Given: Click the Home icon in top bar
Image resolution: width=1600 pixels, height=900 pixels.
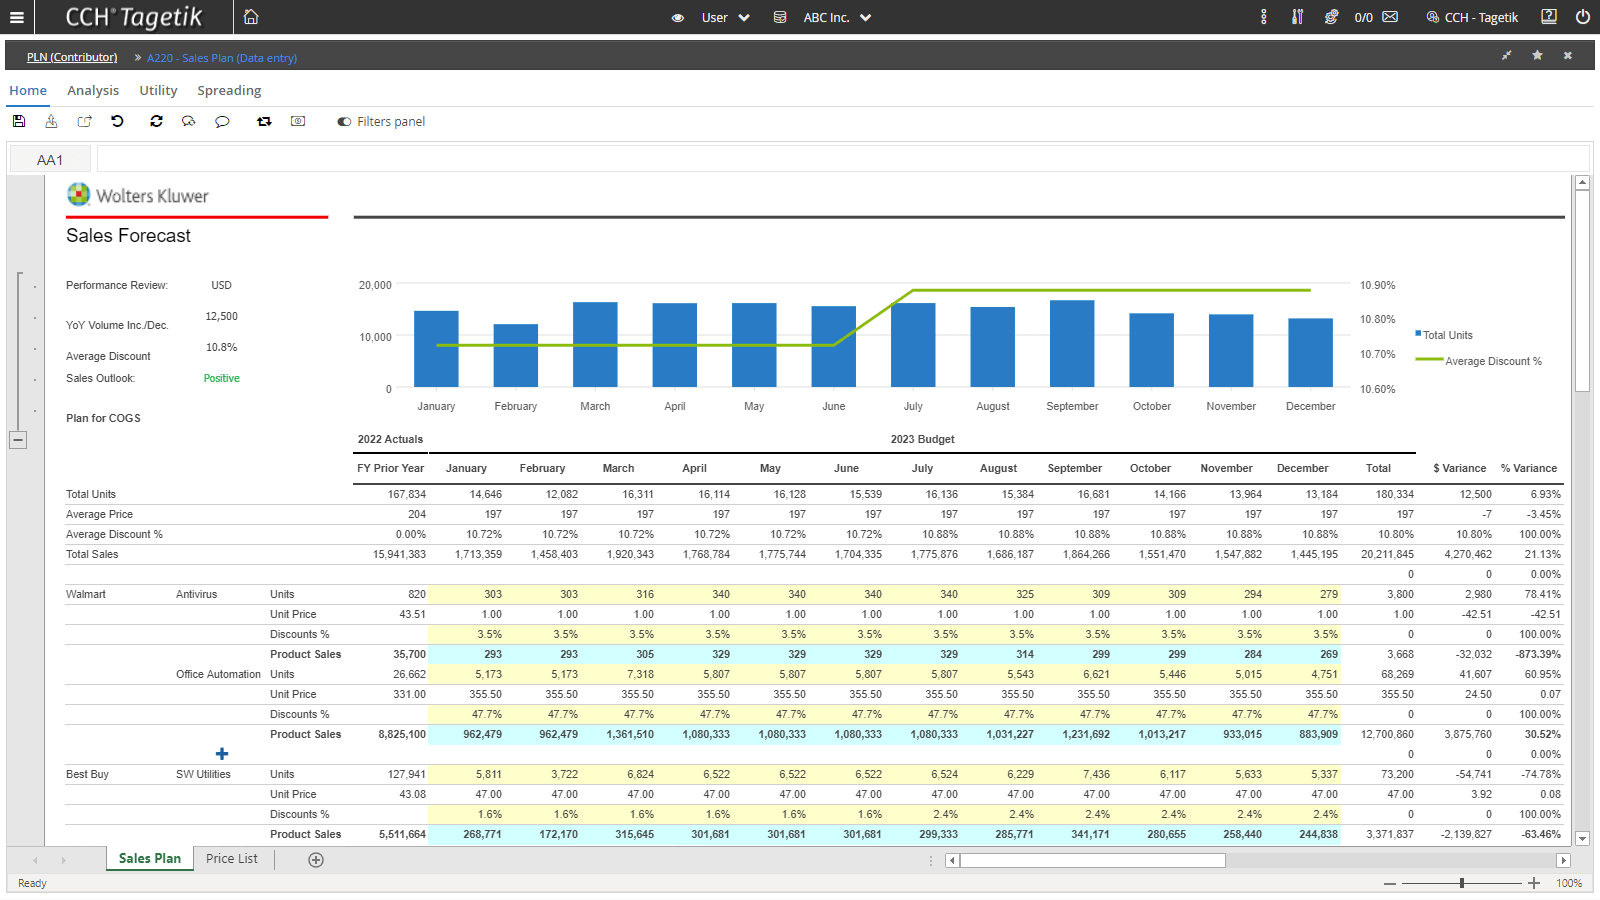Looking at the screenshot, I should pyautogui.click(x=251, y=17).
